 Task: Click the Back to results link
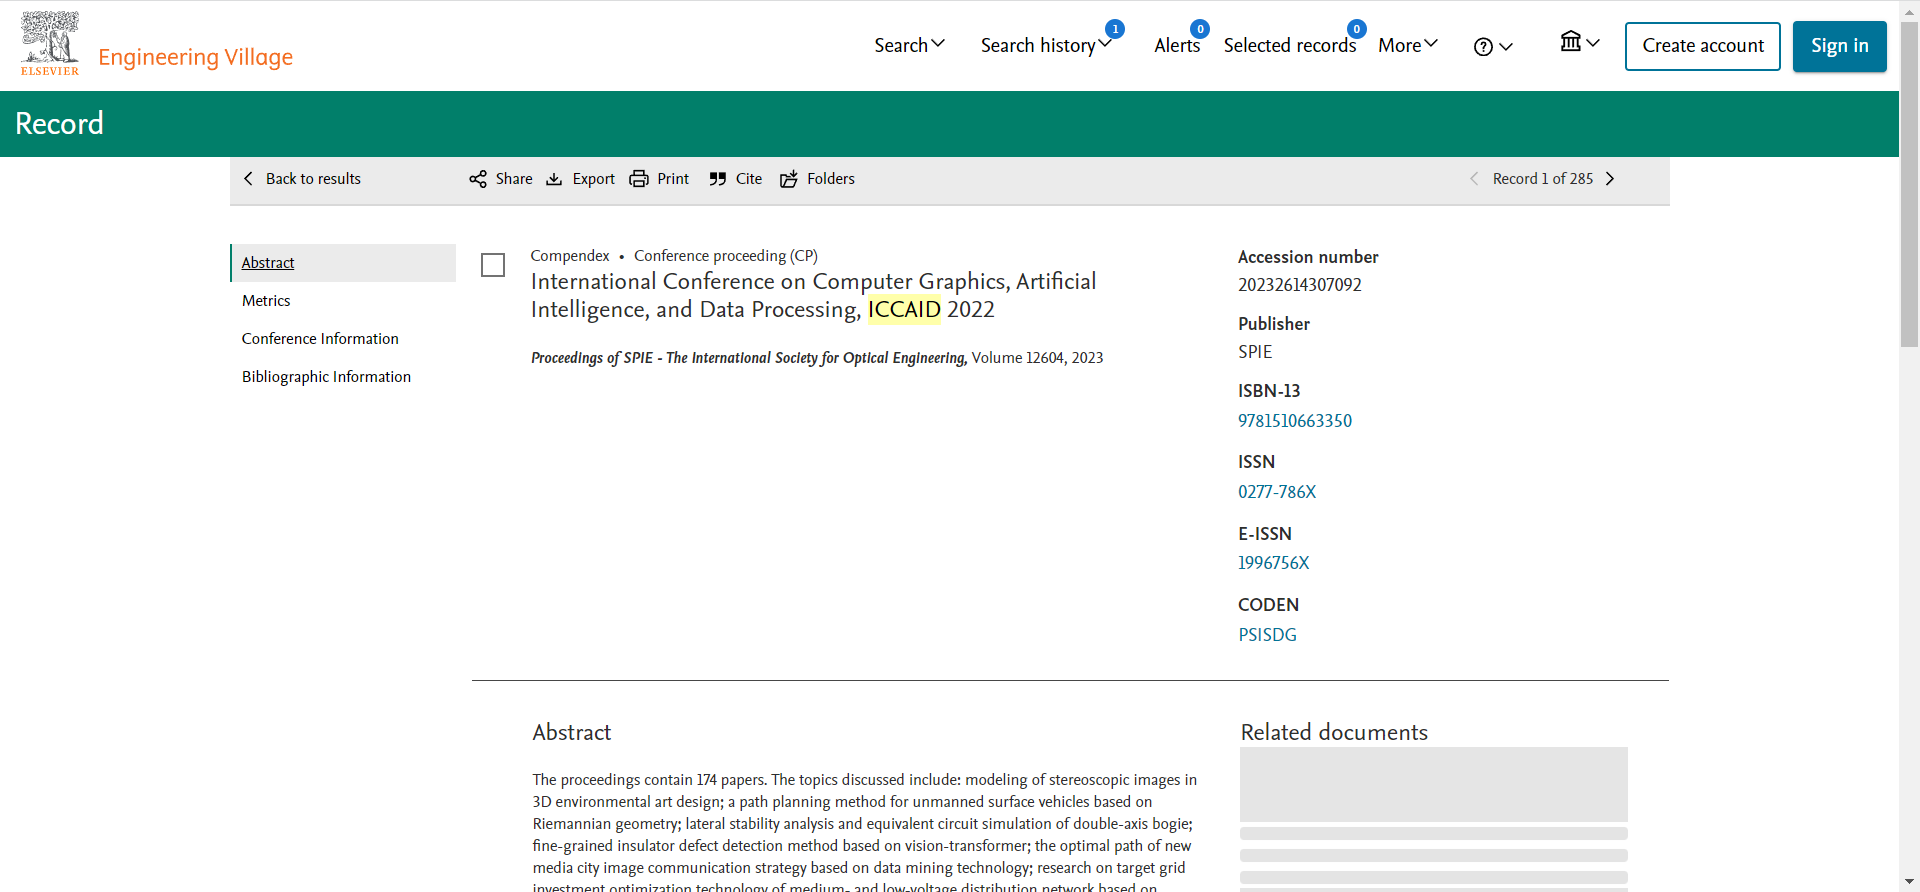coord(313,179)
